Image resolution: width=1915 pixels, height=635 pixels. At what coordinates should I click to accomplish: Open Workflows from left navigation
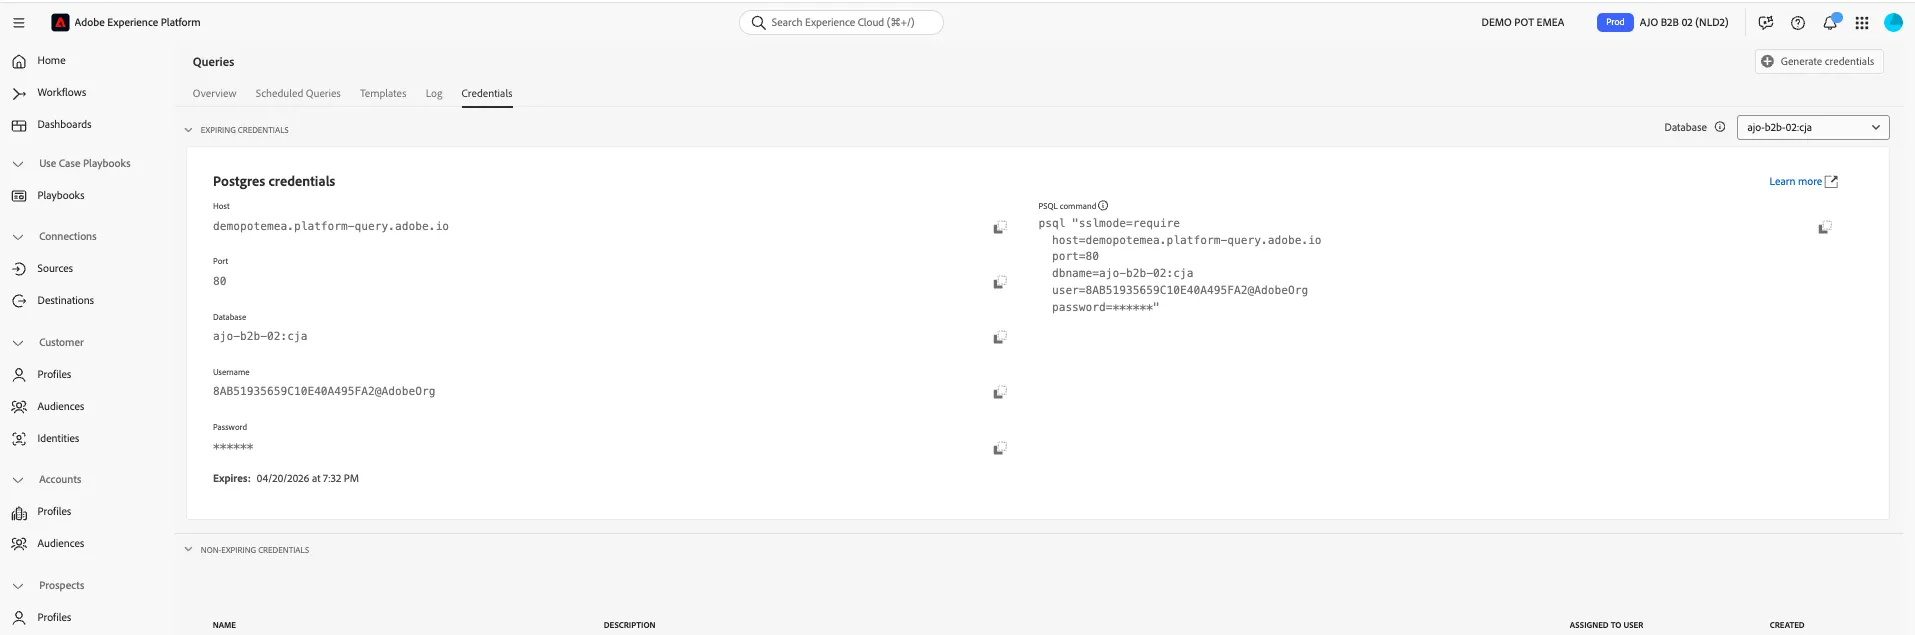click(x=61, y=93)
